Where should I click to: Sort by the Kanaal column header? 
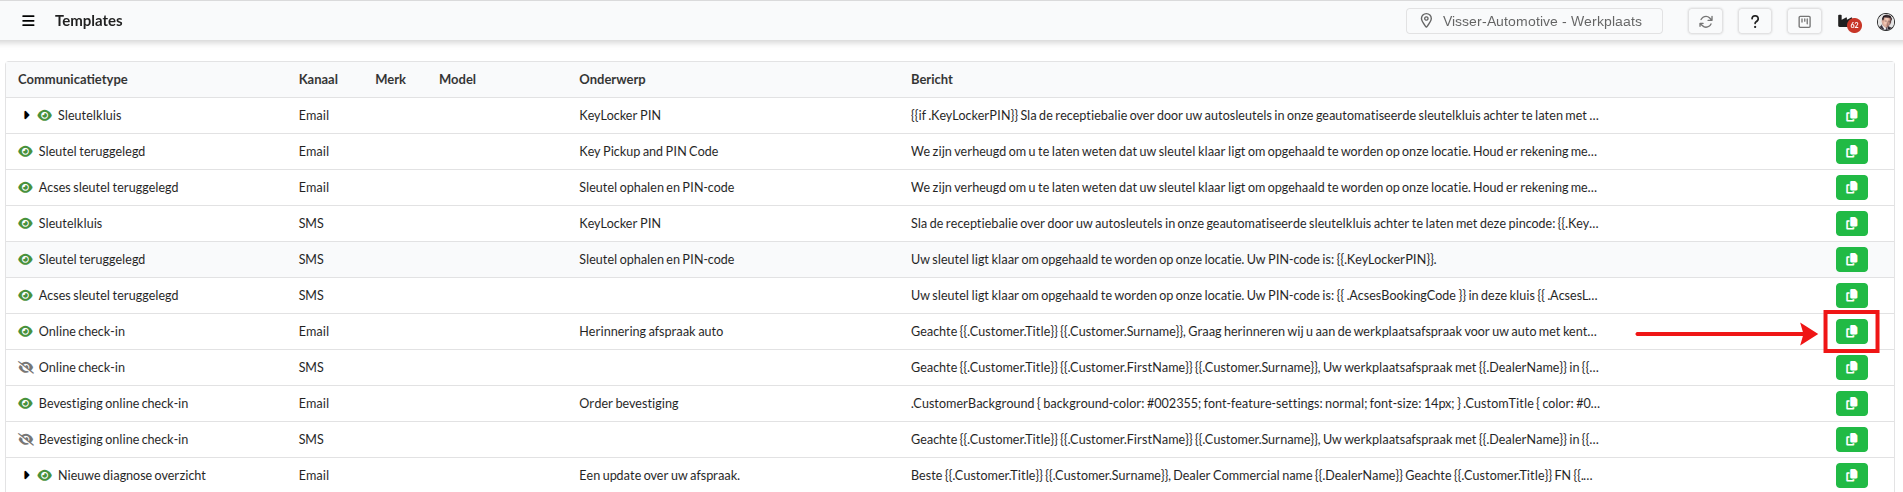[318, 80]
